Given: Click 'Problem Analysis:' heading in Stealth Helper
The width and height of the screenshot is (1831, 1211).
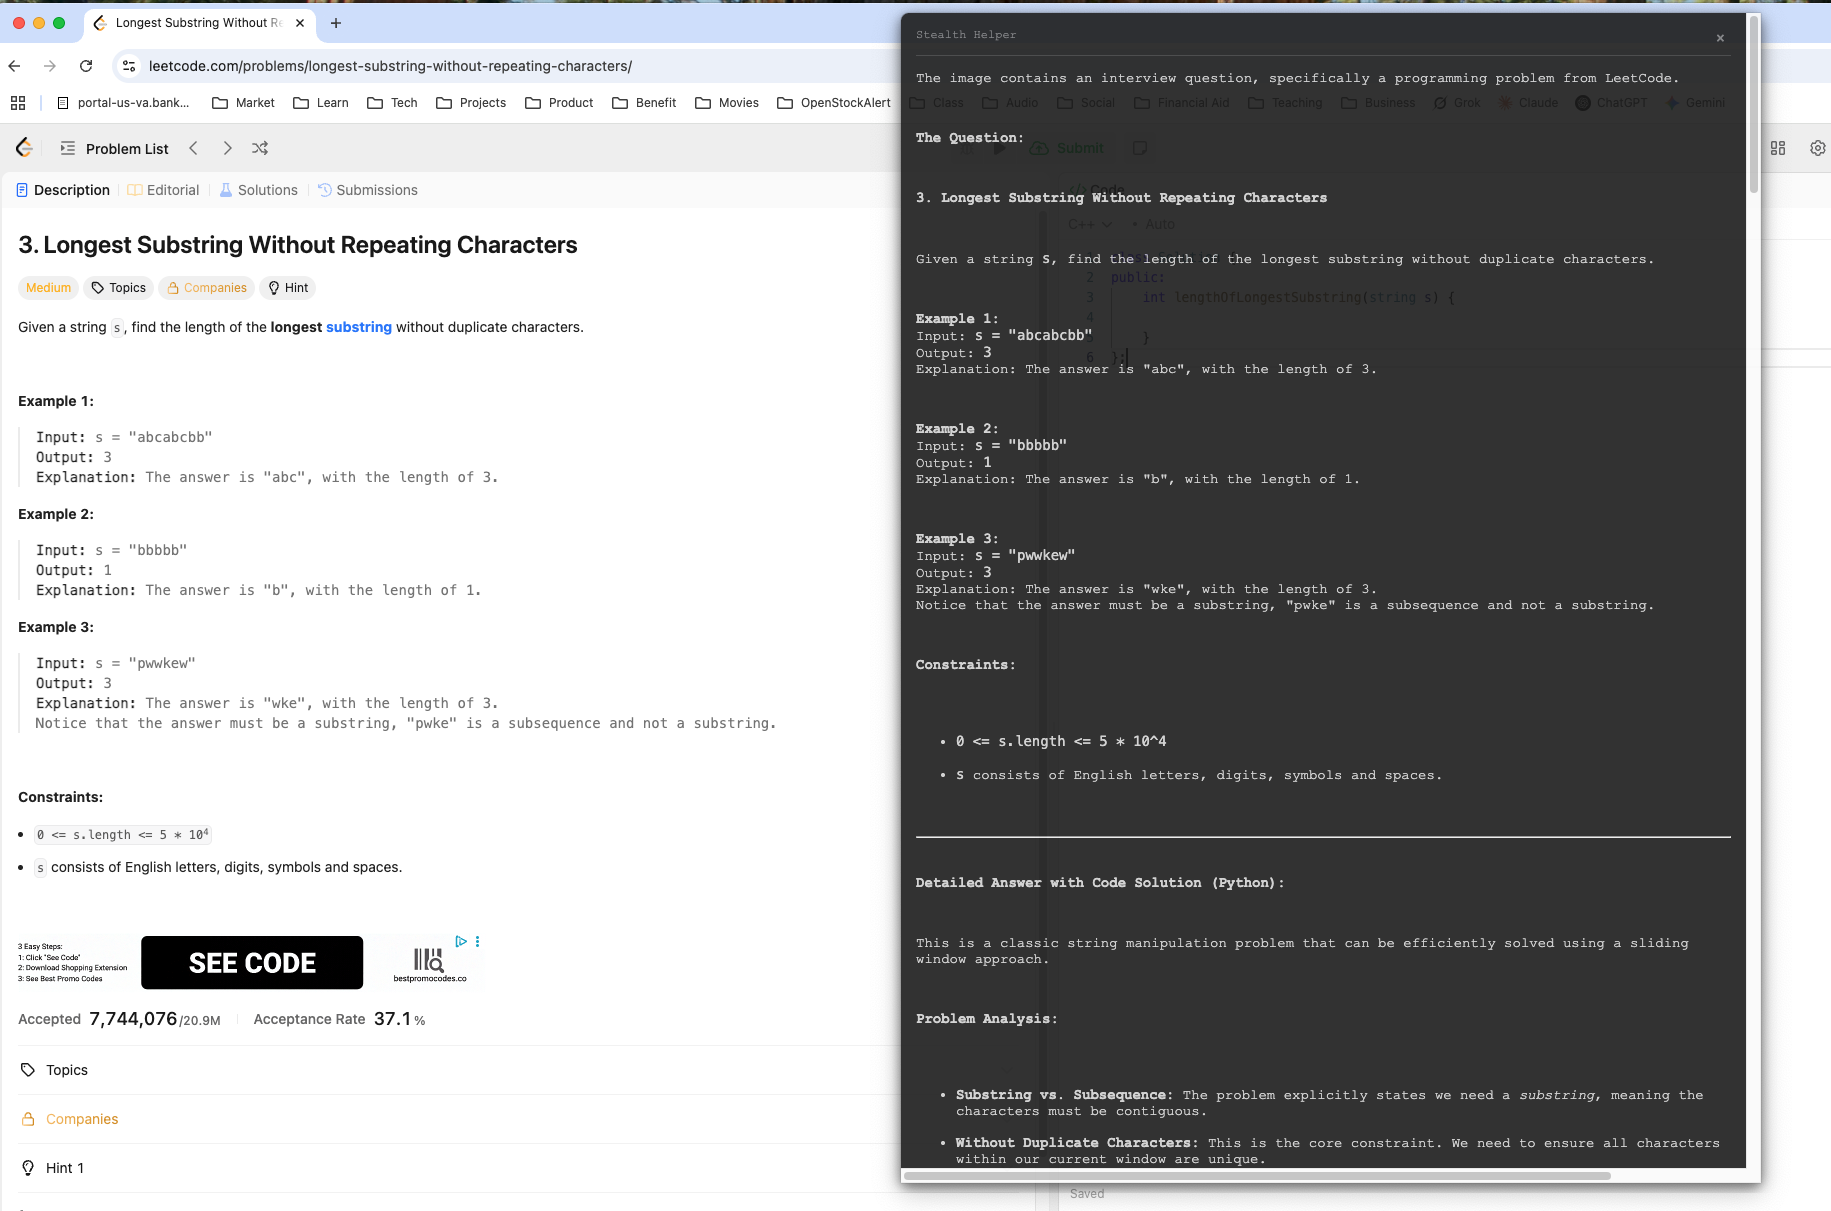Looking at the screenshot, I should click(986, 1019).
